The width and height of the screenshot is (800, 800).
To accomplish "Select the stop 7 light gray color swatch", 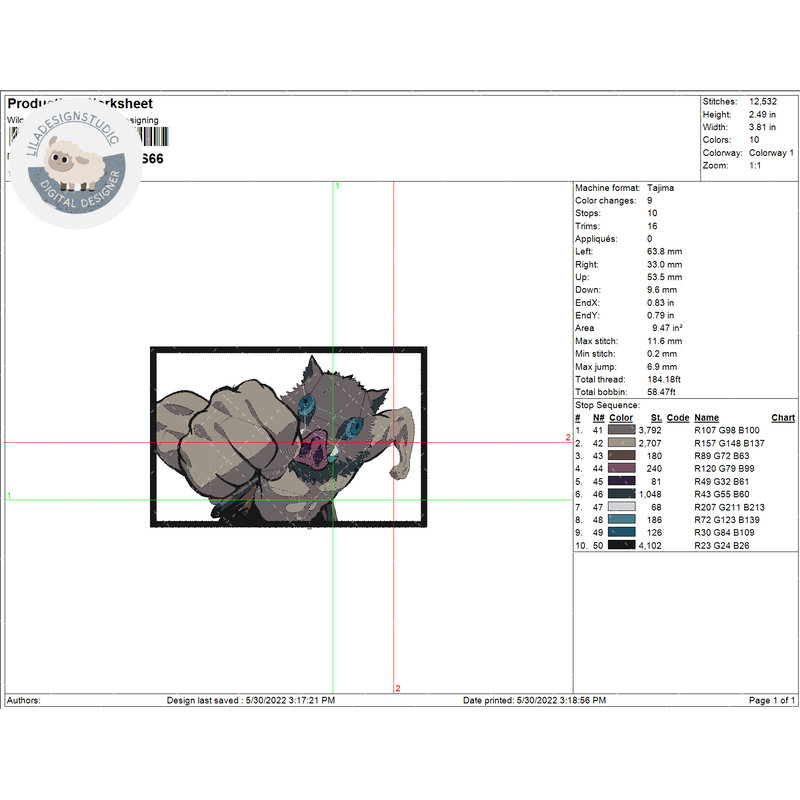I will pyautogui.click(x=621, y=507).
